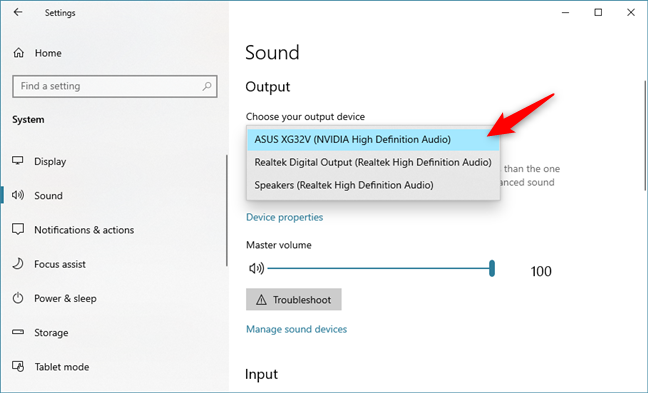
Task: Open the Manage sound devices link
Action: (x=296, y=329)
